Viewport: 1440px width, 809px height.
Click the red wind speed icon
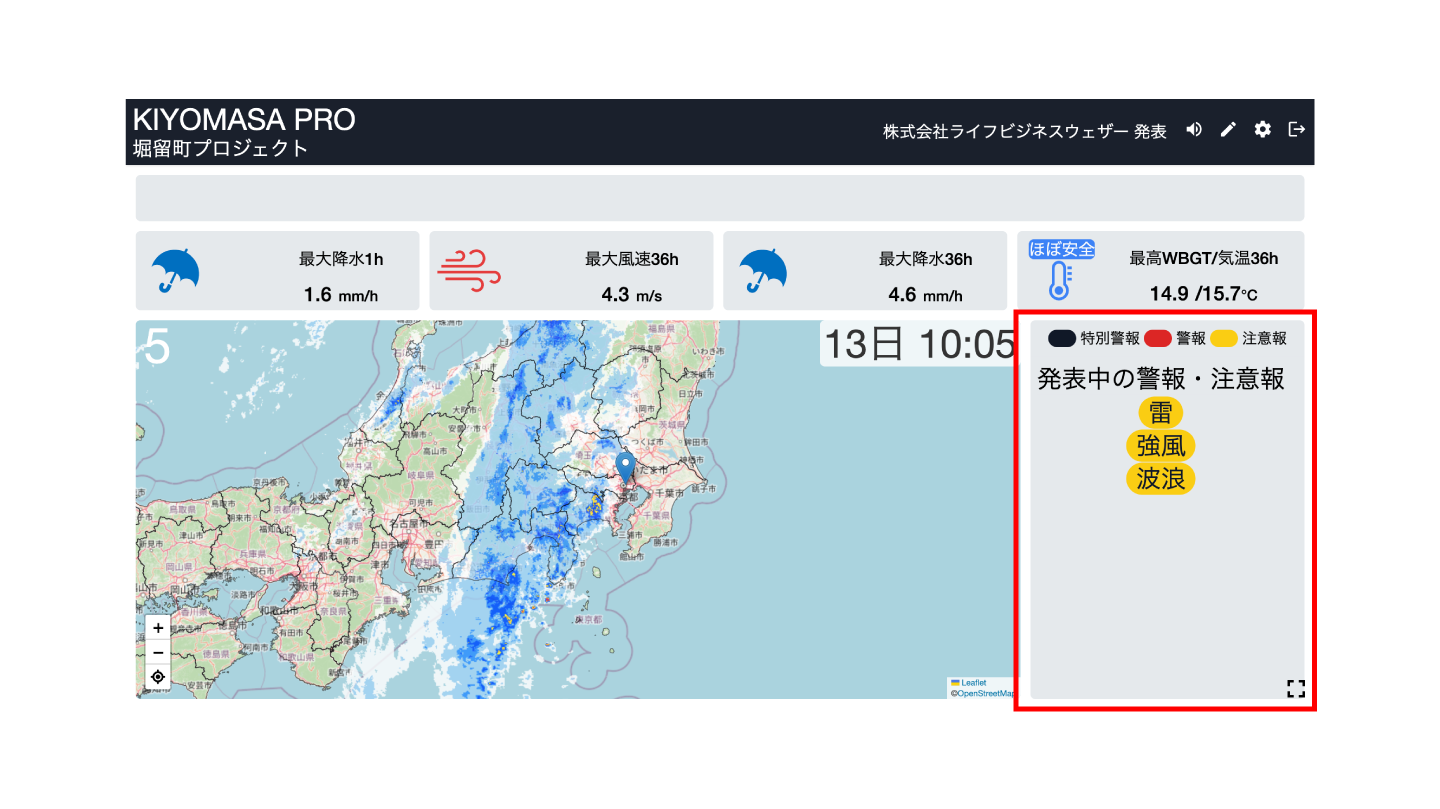[x=468, y=271]
